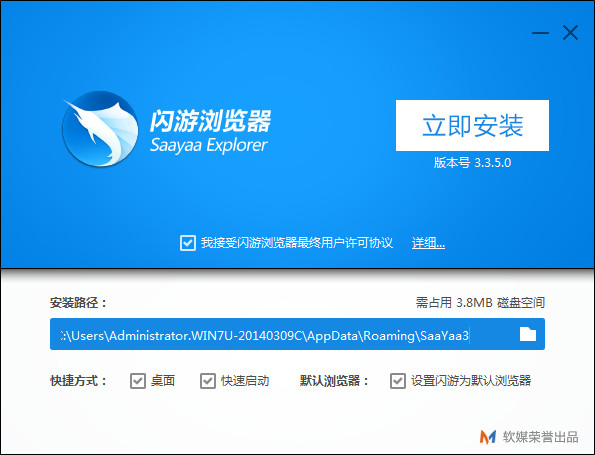Click the Saayaa Explorer swordfish logo
The image size is (595, 455).
point(100,129)
